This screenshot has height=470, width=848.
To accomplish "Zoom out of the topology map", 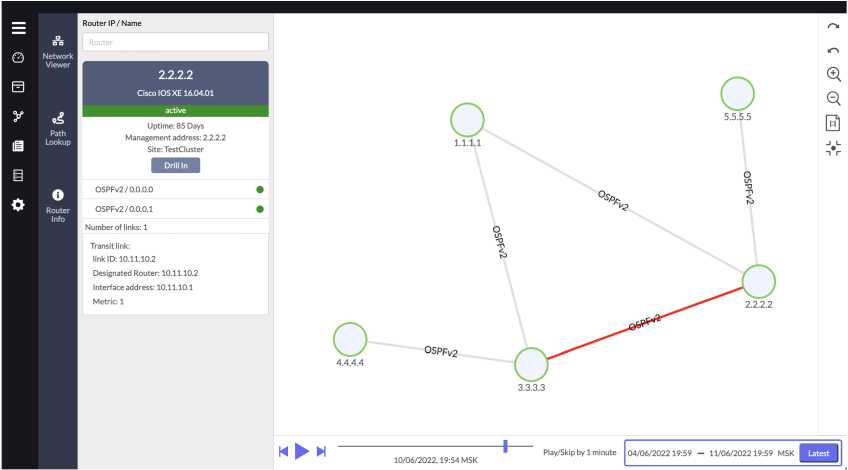I will click(833, 98).
